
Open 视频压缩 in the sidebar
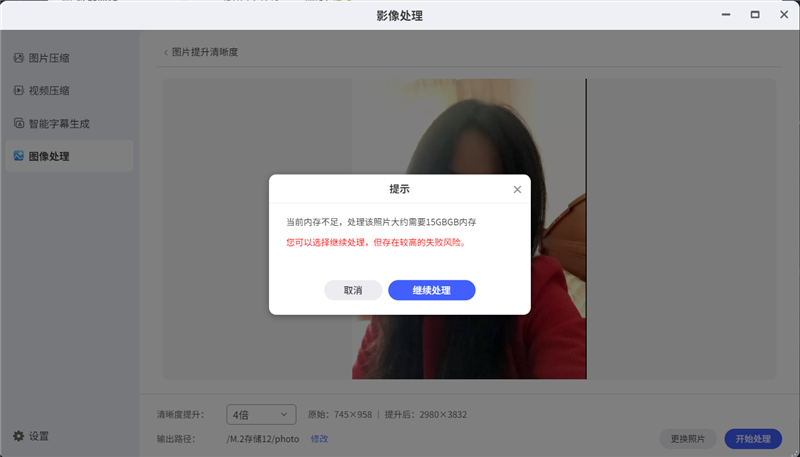[x=69, y=91]
